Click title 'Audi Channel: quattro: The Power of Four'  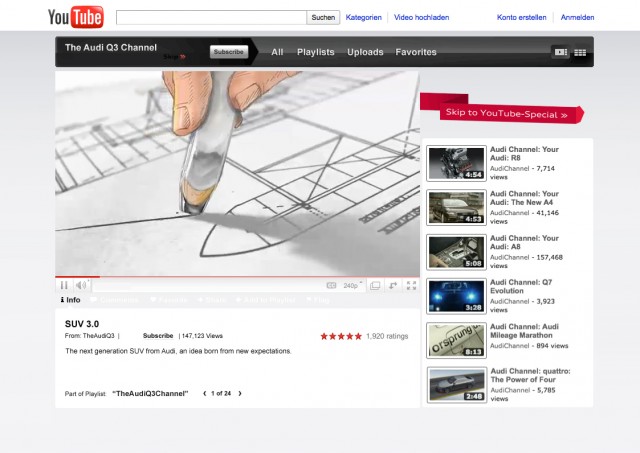click(x=530, y=375)
